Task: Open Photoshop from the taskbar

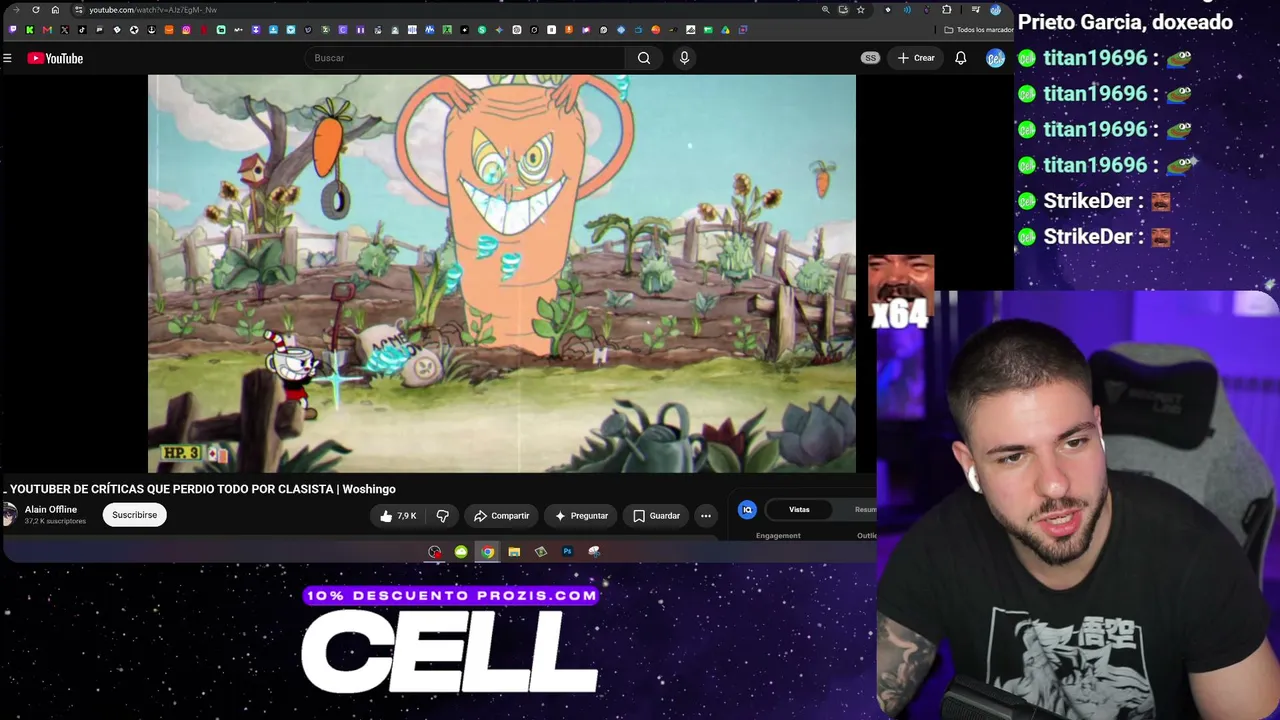Action: tap(567, 551)
